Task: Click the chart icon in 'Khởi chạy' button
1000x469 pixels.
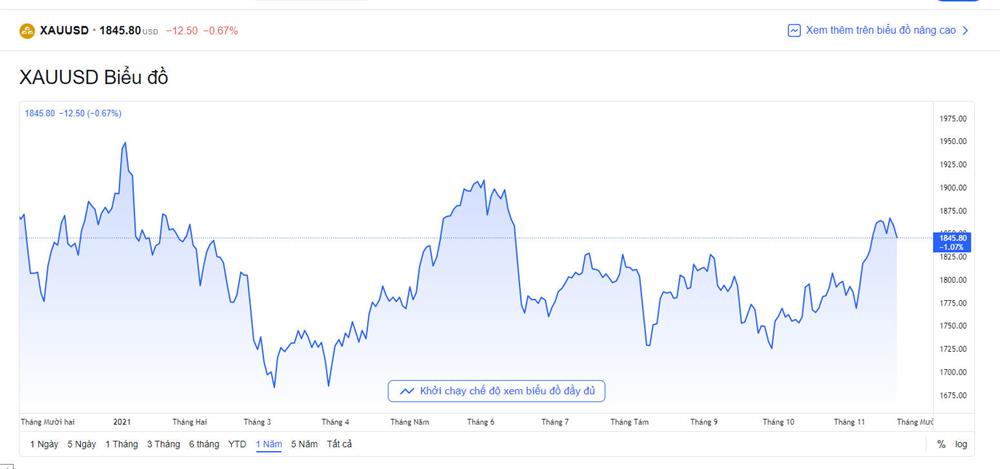Action: pyautogui.click(x=406, y=391)
